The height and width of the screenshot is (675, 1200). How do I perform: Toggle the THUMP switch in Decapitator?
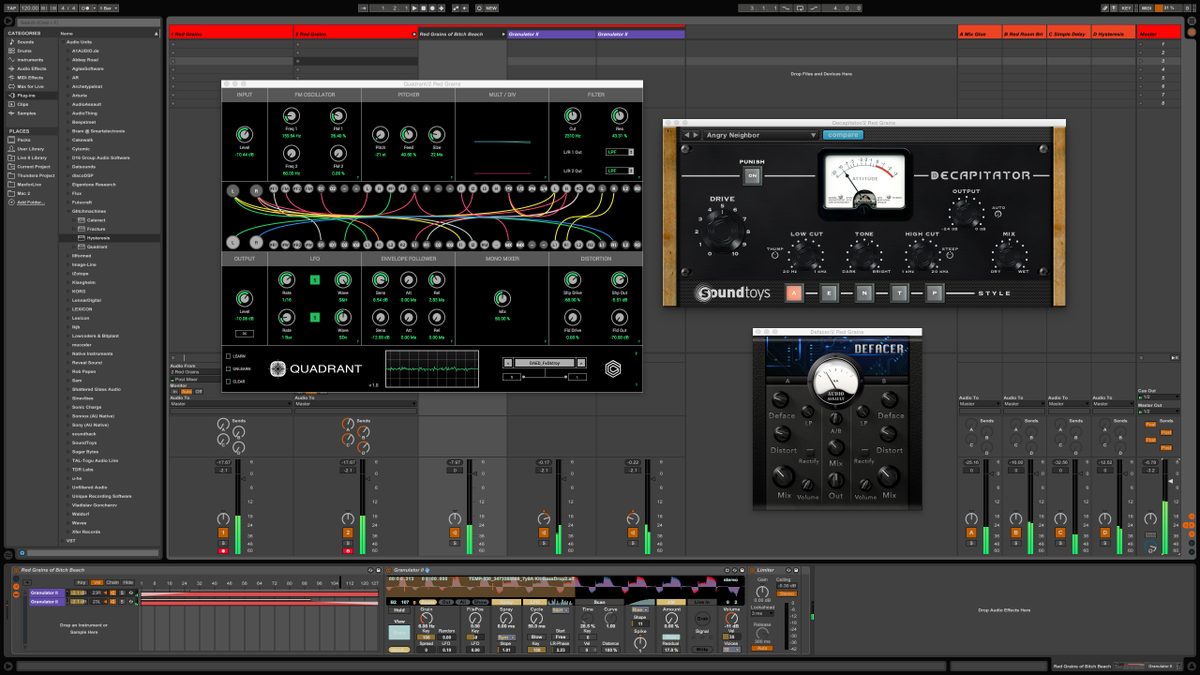[x=774, y=254]
